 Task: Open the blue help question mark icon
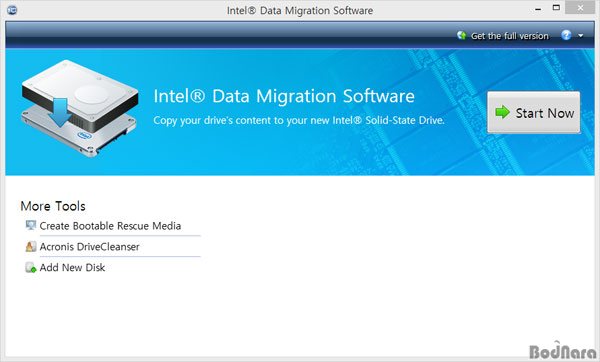coord(566,35)
